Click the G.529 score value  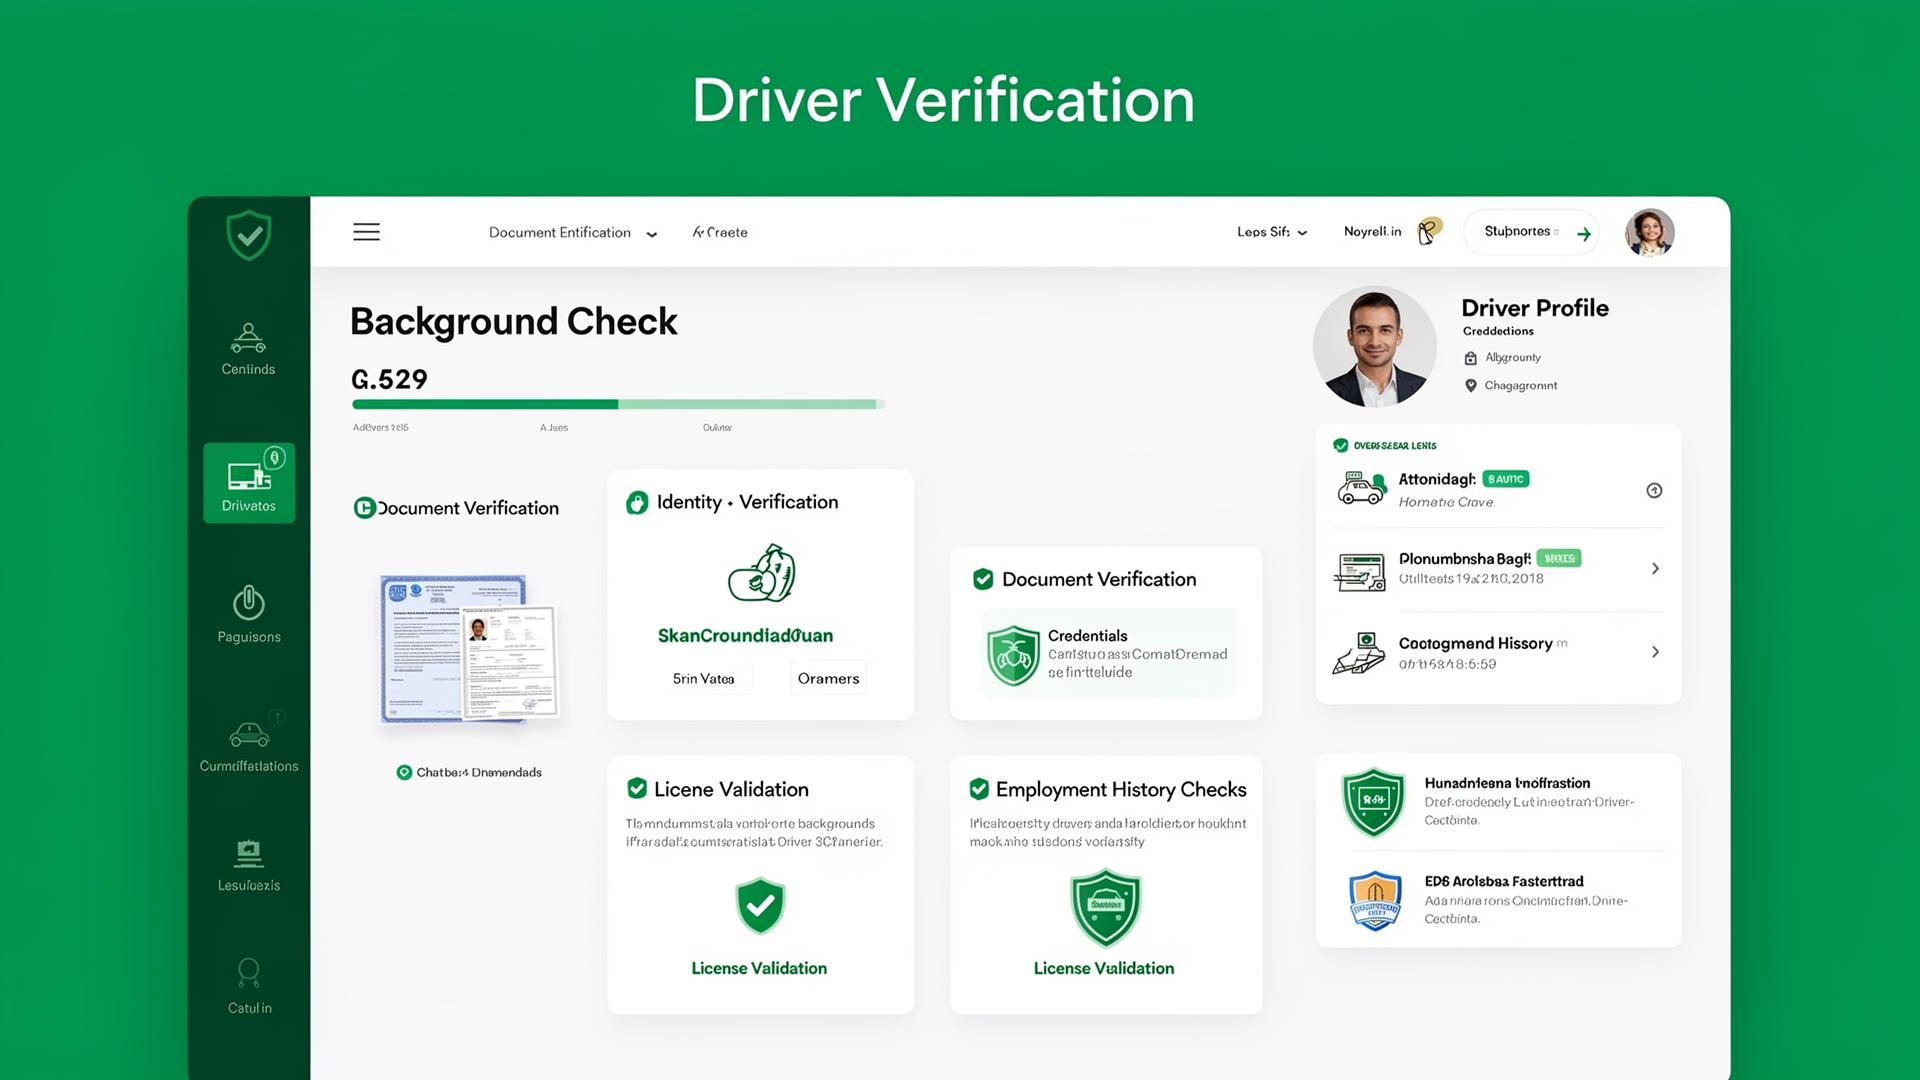tap(389, 380)
